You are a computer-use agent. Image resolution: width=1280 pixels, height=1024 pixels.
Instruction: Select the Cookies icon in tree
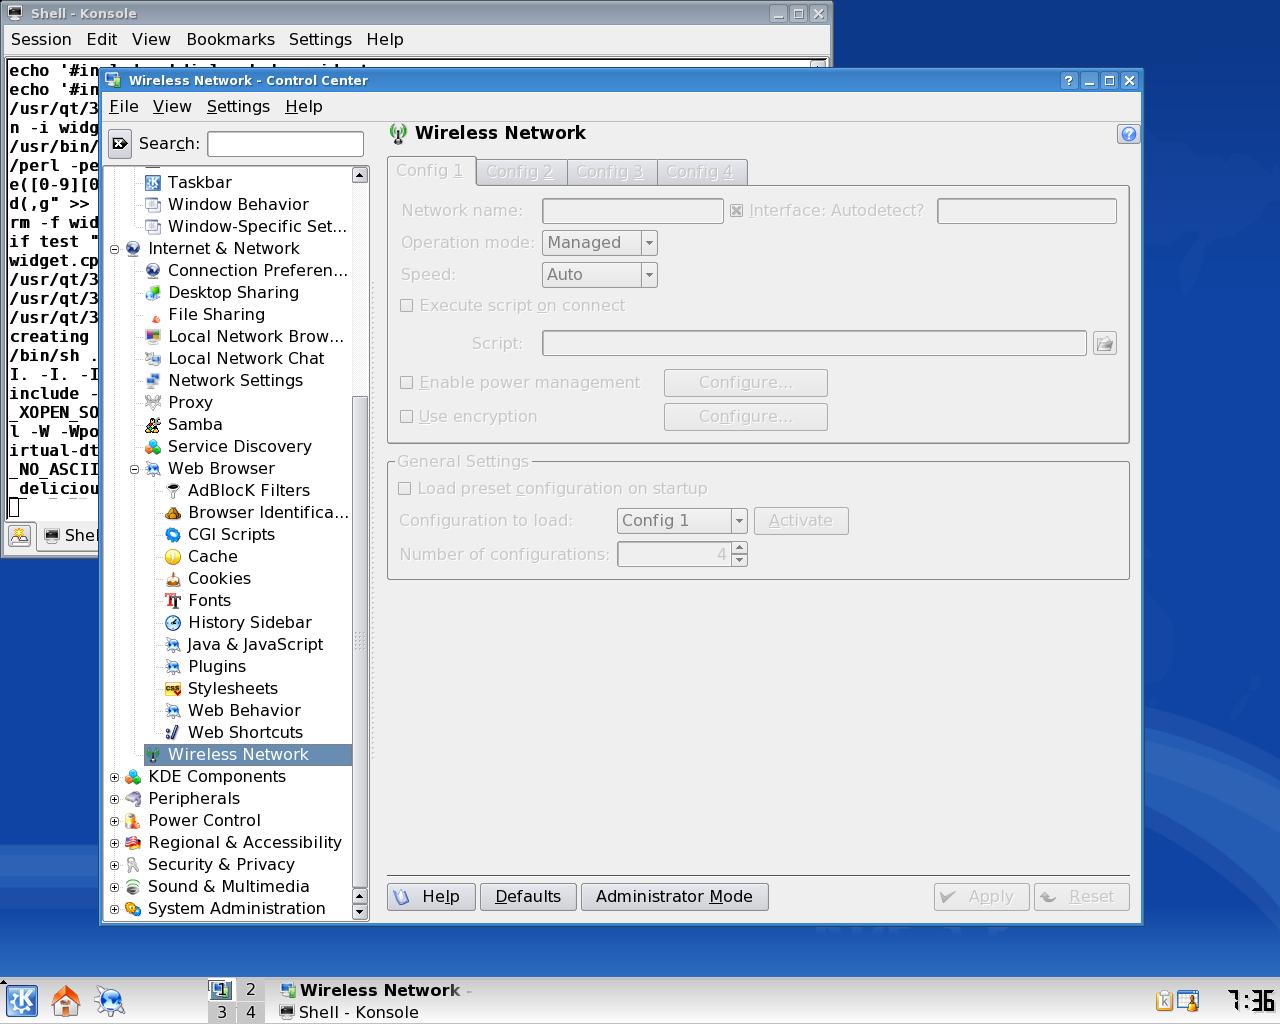pyautogui.click(x=173, y=578)
